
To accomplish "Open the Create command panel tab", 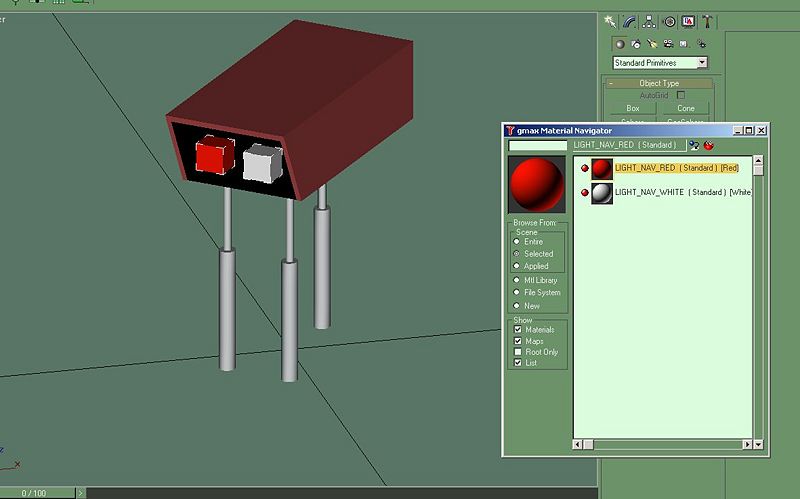I will pyautogui.click(x=610, y=21).
